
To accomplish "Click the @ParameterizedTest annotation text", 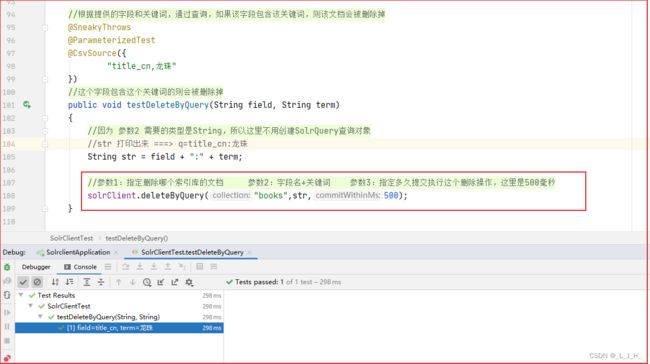I will click(x=112, y=40).
